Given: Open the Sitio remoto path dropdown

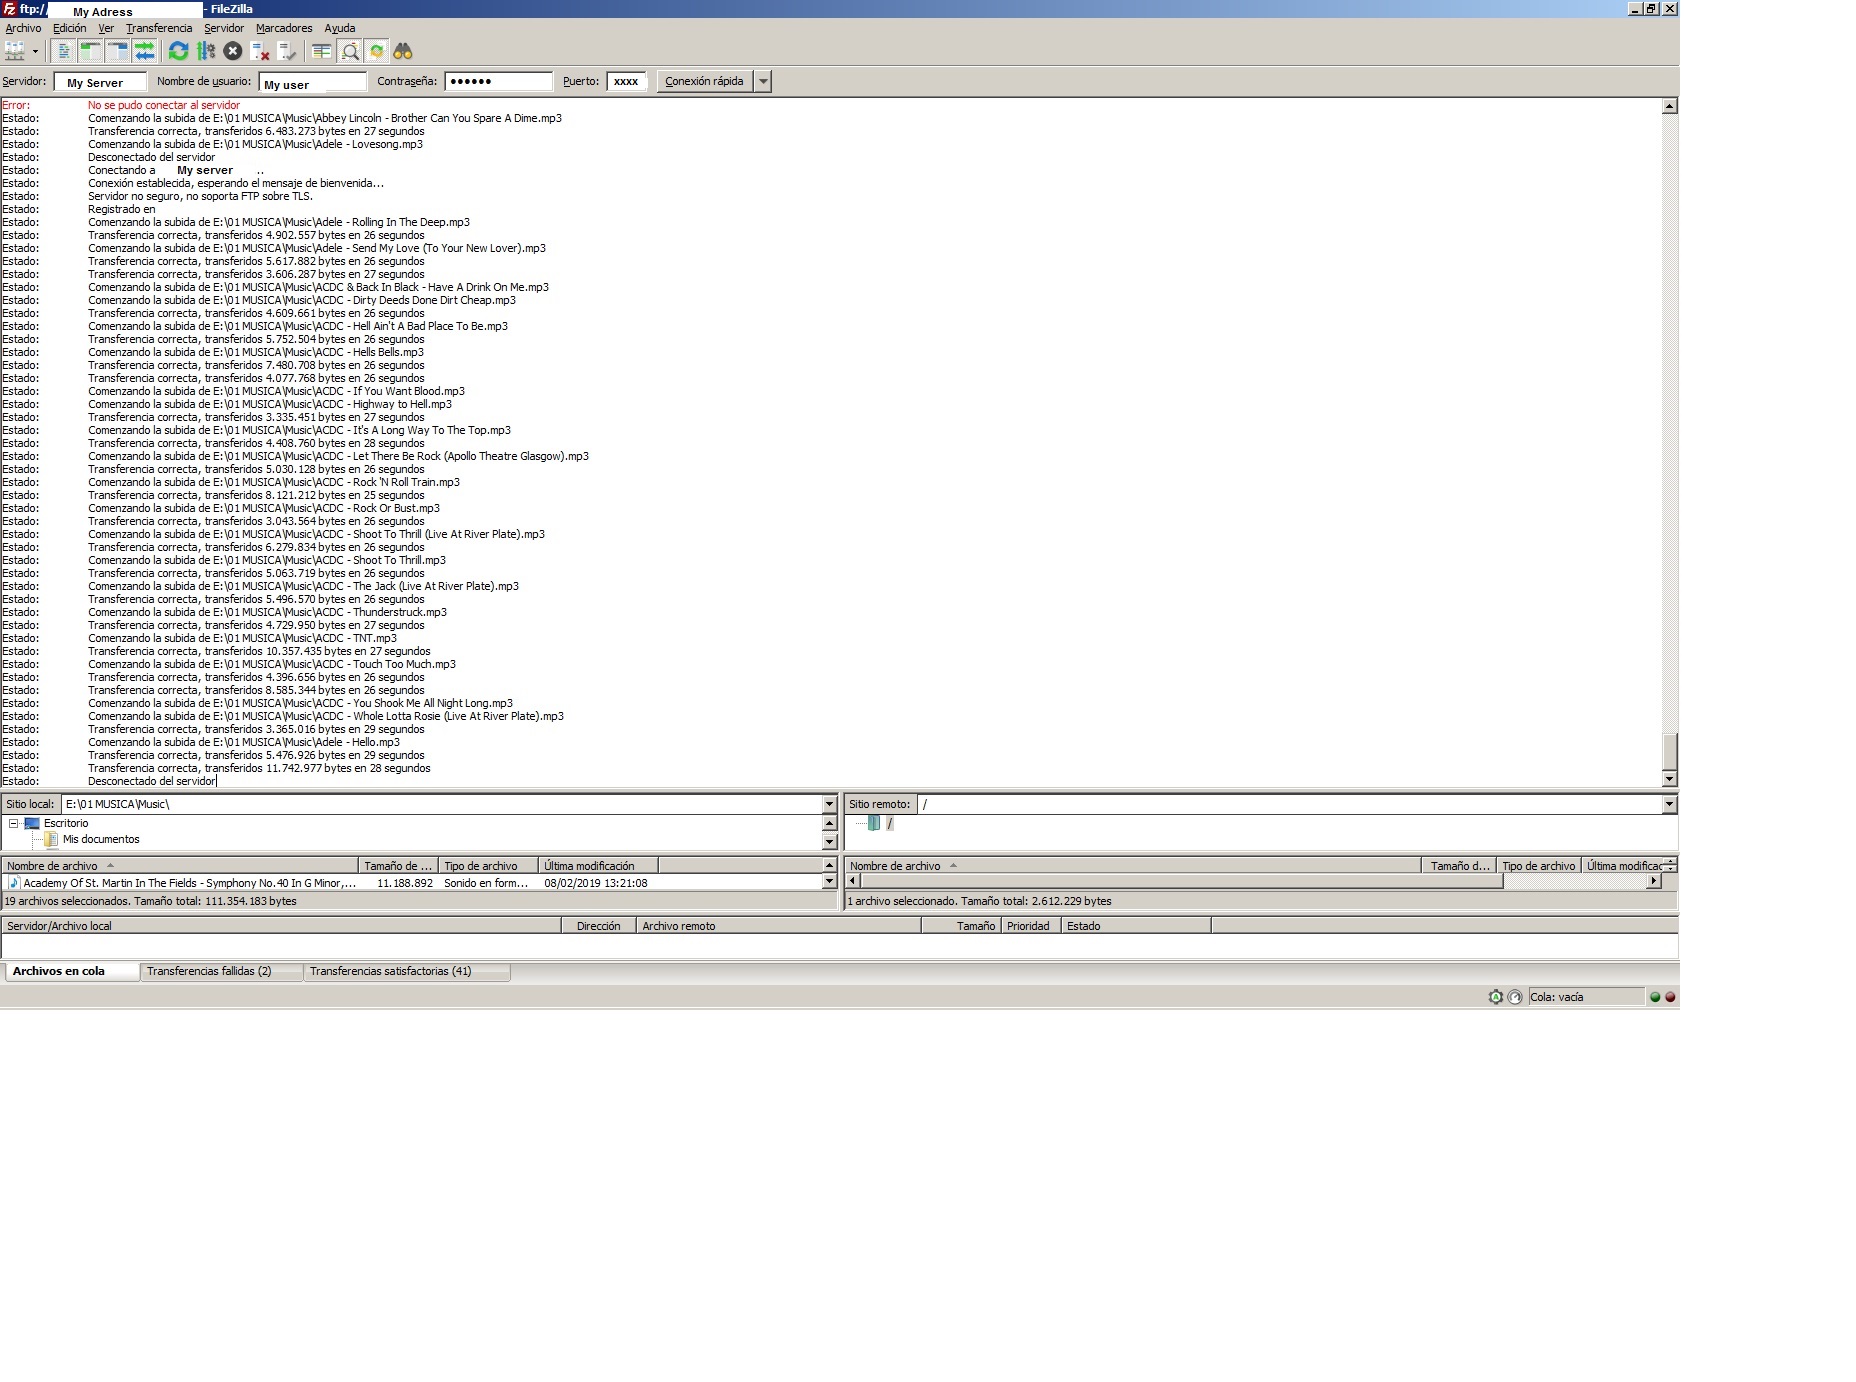Looking at the screenshot, I should [x=1669, y=804].
